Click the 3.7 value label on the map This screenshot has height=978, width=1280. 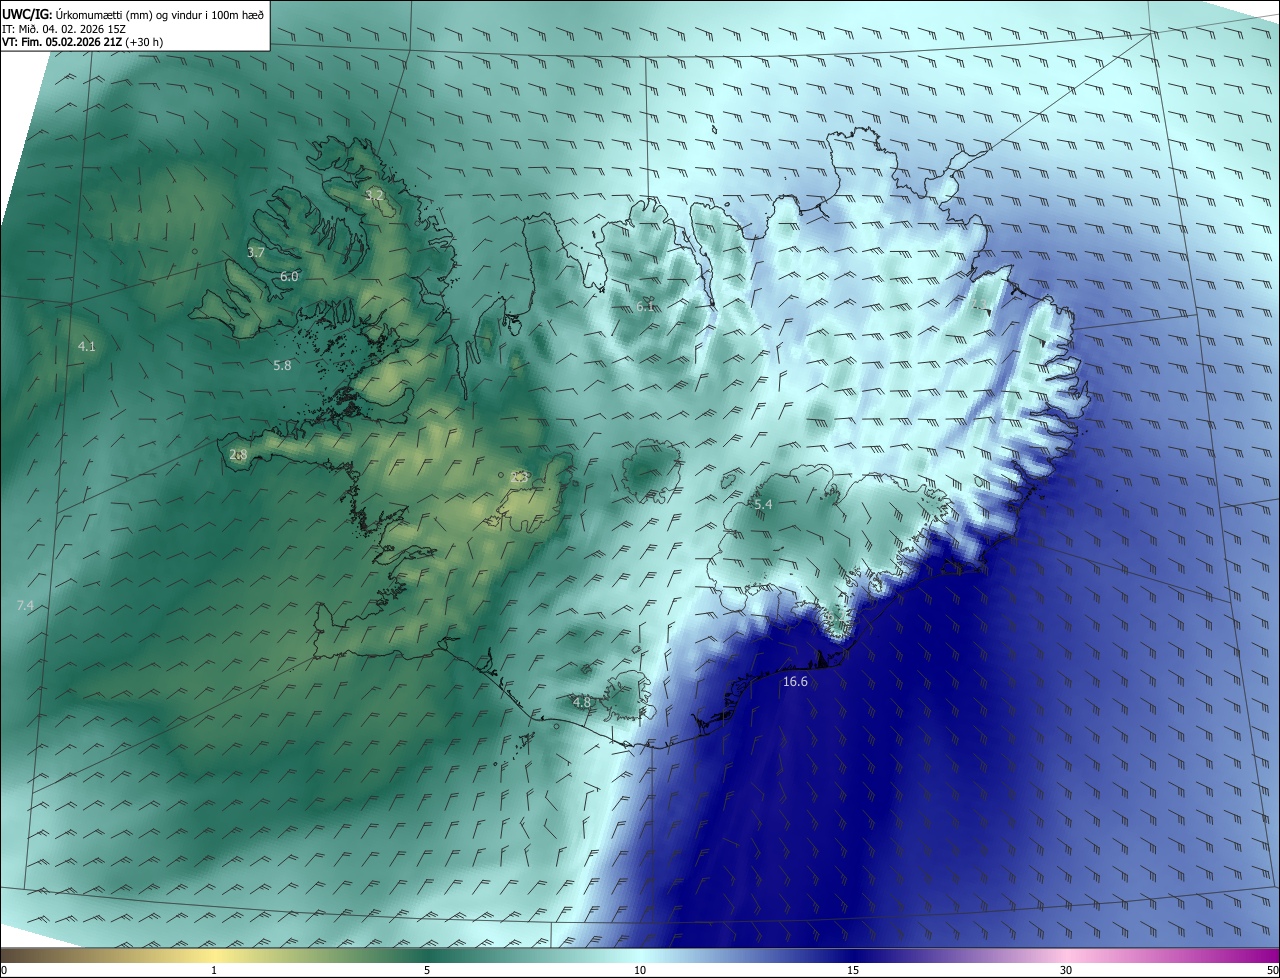click(x=256, y=253)
